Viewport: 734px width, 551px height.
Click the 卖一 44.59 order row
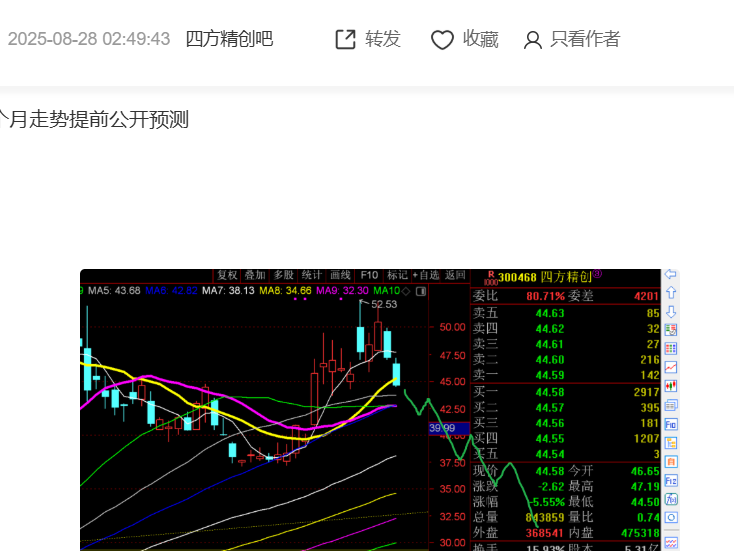click(x=565, y=375)
